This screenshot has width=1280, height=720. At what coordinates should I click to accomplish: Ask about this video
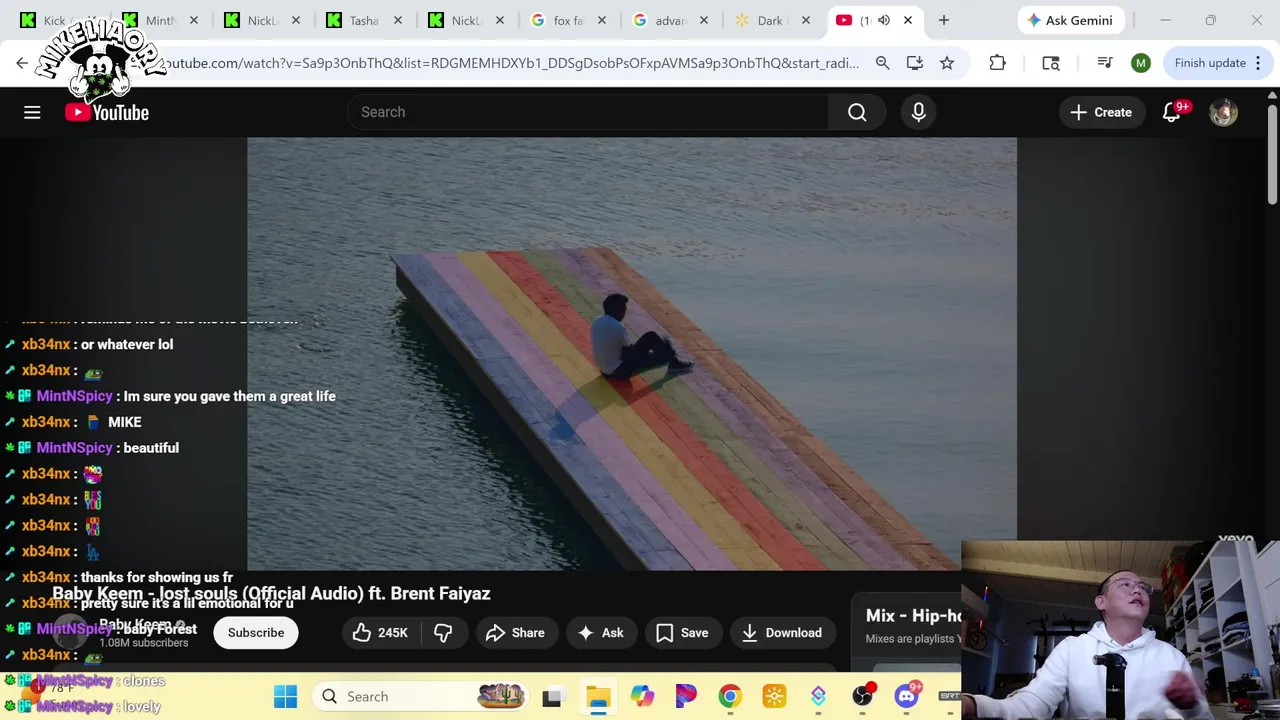tap(601, 632)
